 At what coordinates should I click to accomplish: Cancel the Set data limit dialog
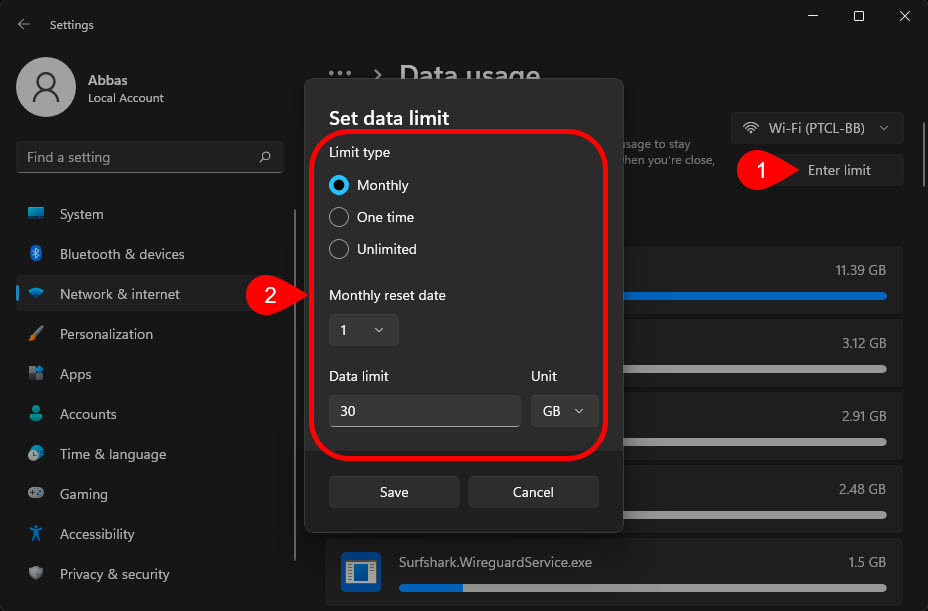tap(533, 492)
